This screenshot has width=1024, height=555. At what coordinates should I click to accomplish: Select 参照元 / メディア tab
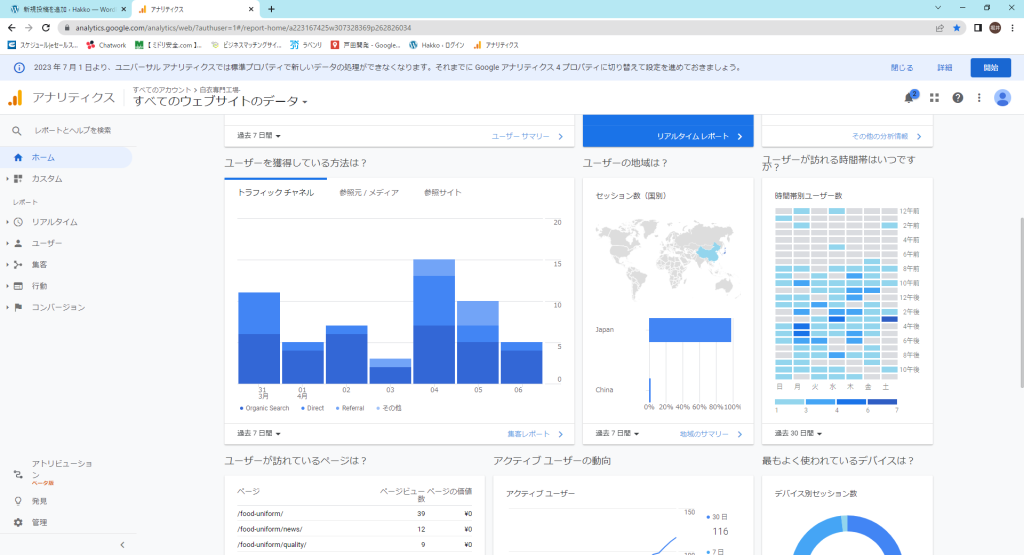tap(369, 193)
